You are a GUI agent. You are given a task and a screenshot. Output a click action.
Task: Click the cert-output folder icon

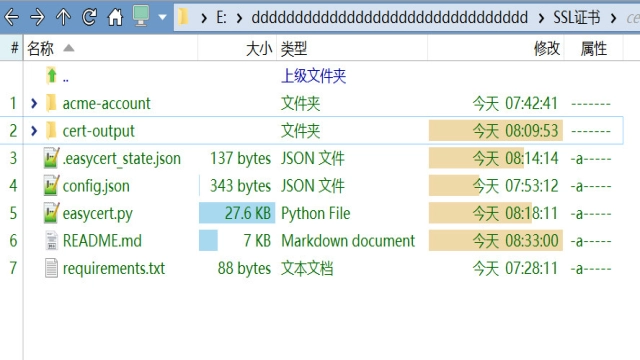(51, 131)
